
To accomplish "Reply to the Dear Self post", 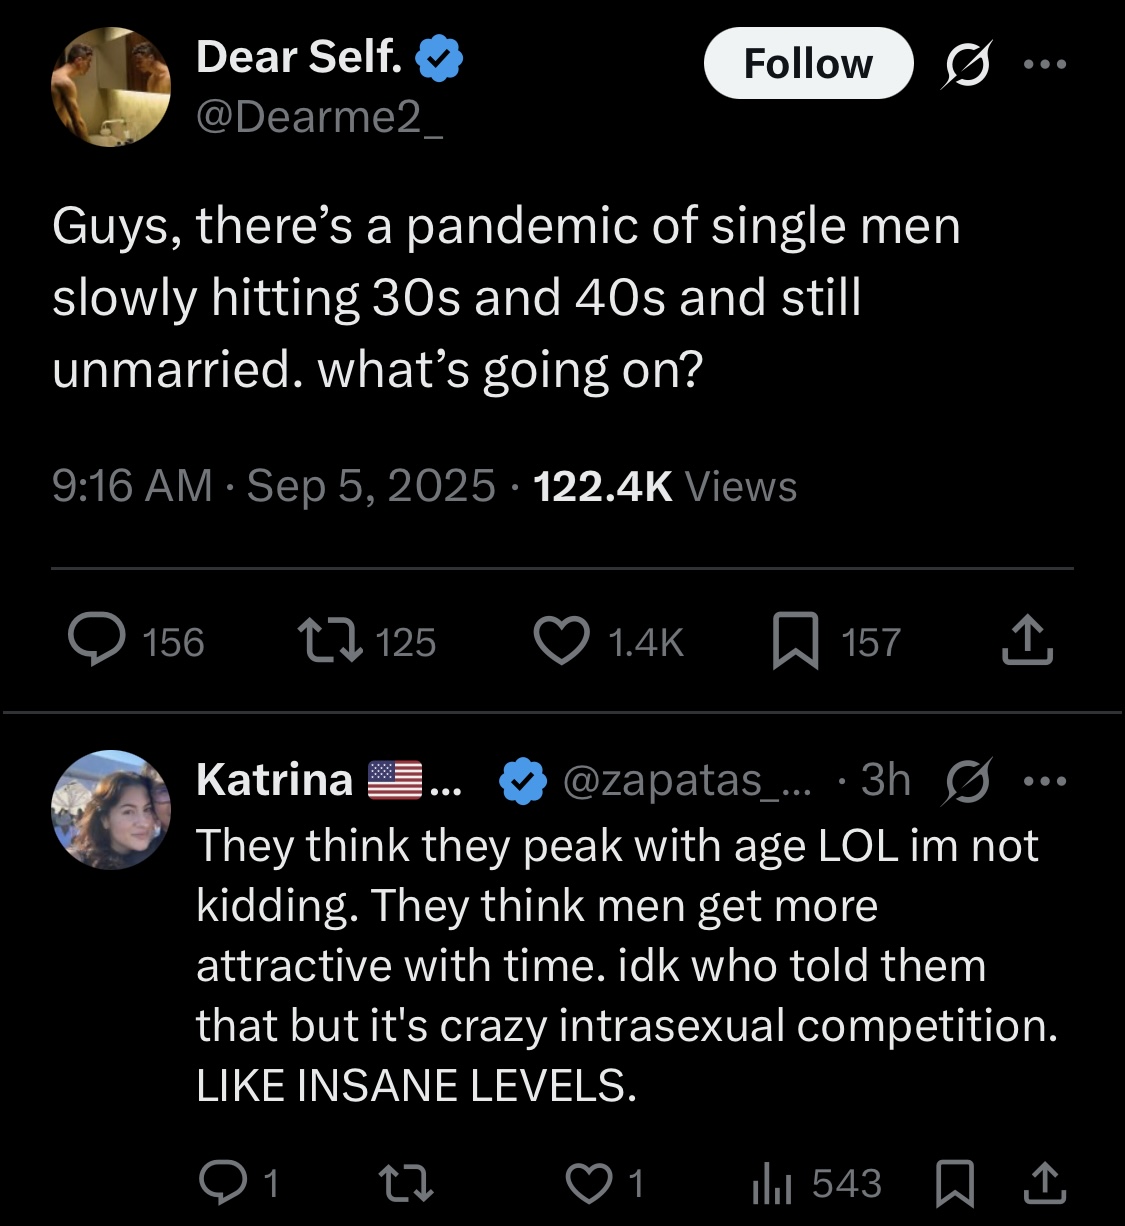I will pyautogui.click(x=96, y=641).
